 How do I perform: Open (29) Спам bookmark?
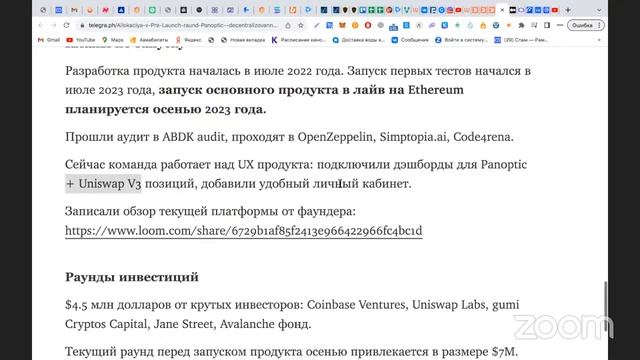pyautogui.click(x=521, y=40)
